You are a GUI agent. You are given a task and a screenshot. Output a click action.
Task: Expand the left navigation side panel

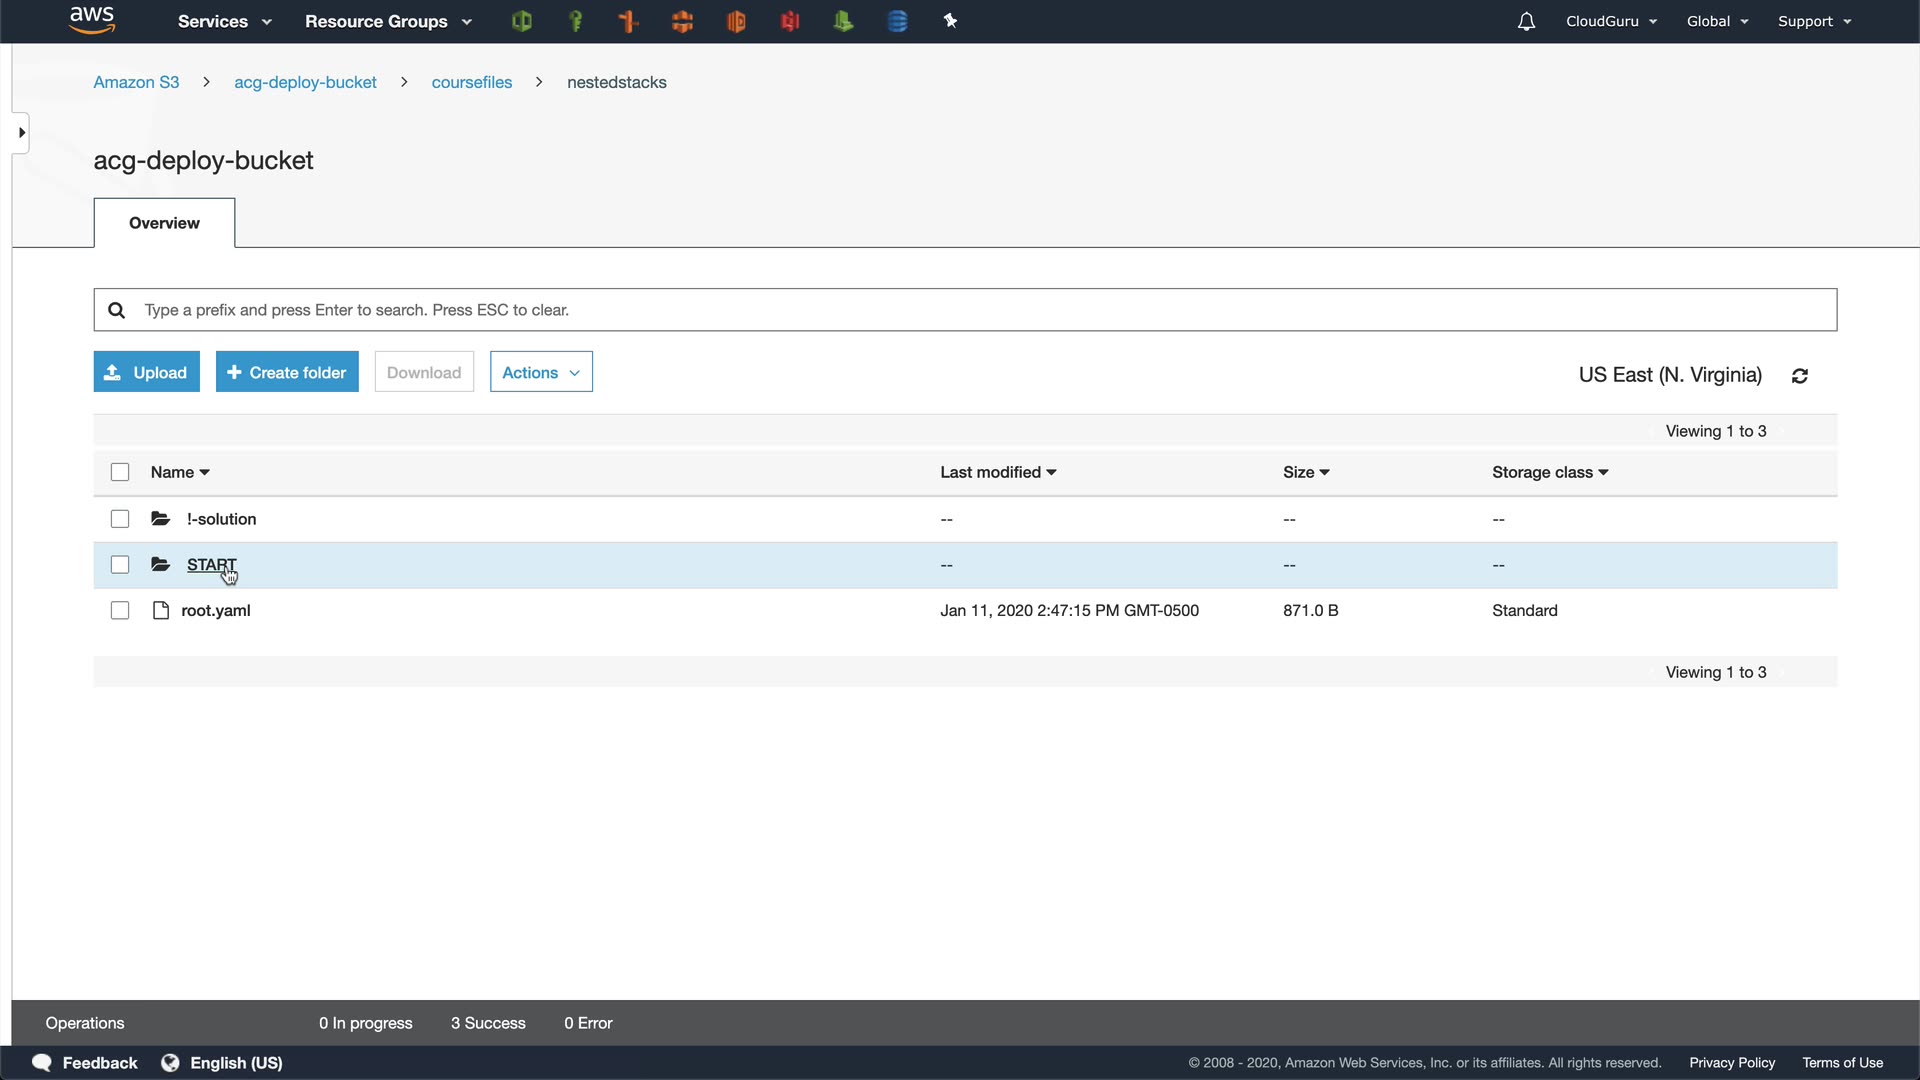pos(21,133)
